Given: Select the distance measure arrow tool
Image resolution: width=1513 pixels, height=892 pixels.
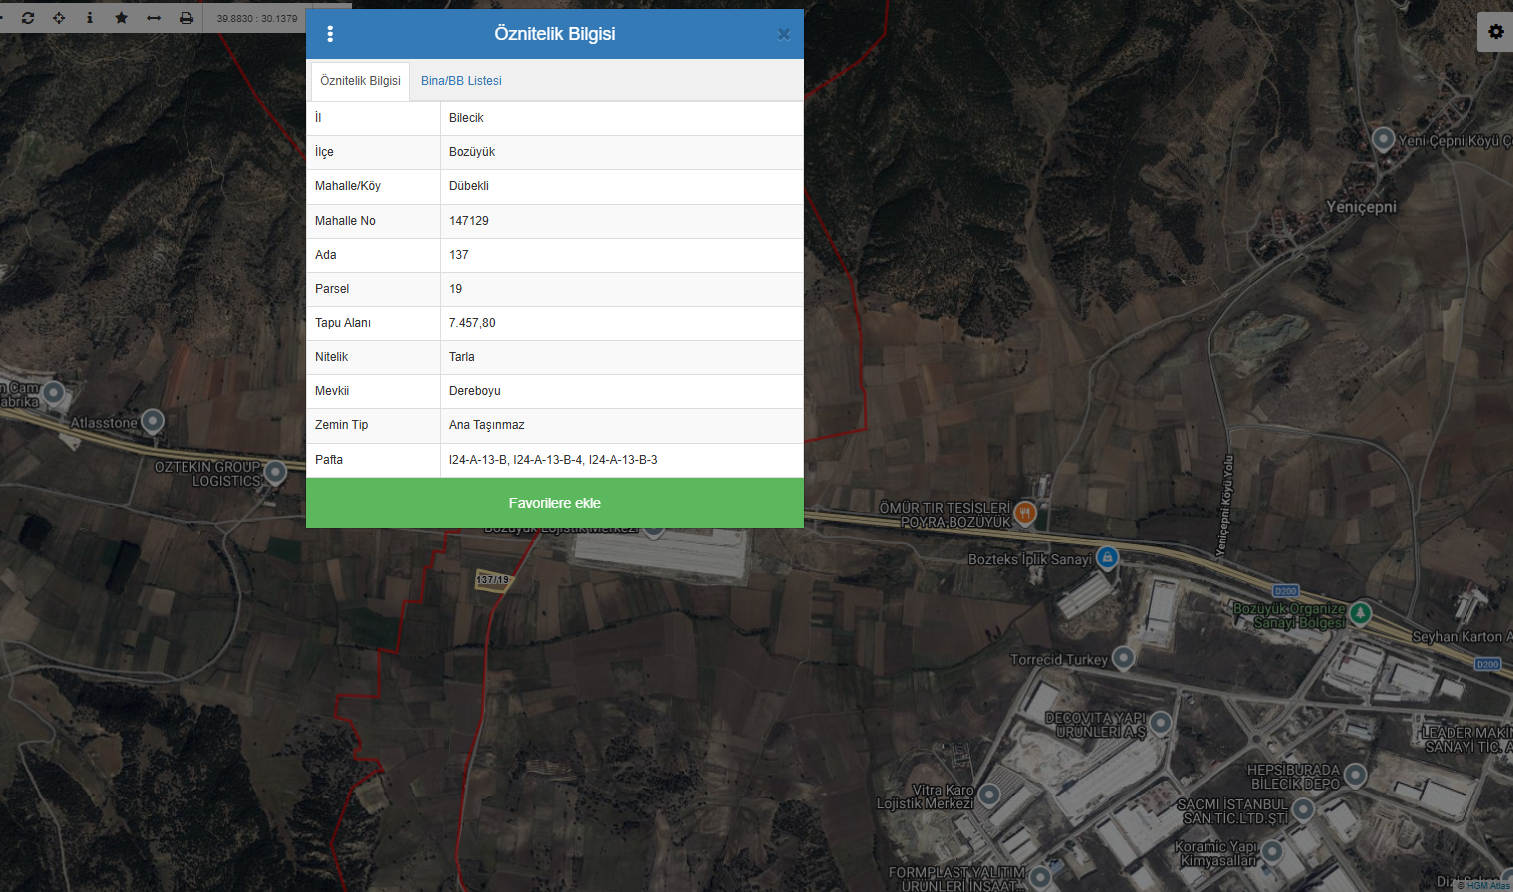Looking at the screenshot, I should (154, 18).
